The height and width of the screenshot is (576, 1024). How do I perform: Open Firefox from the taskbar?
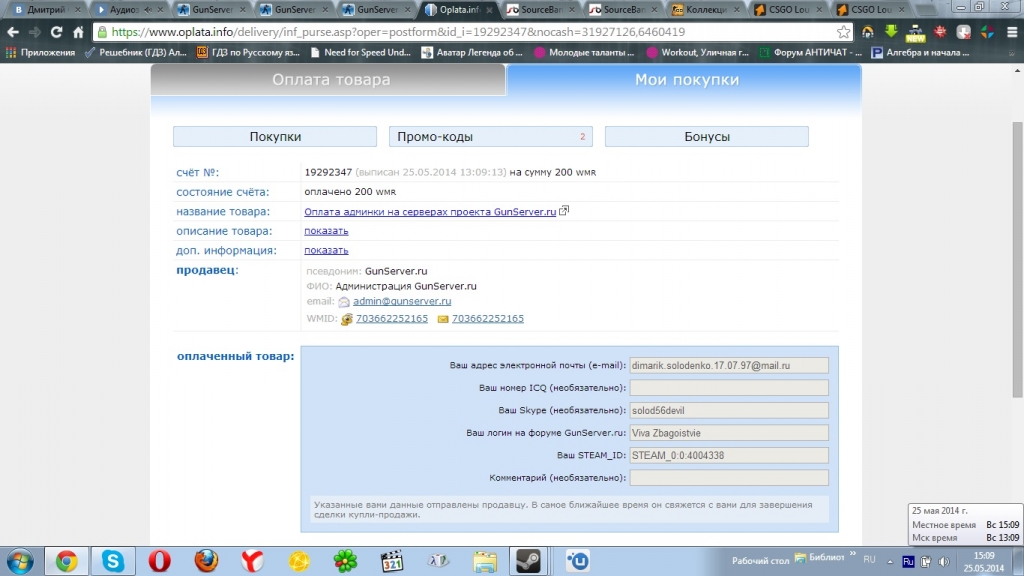(x=206, y=561)
